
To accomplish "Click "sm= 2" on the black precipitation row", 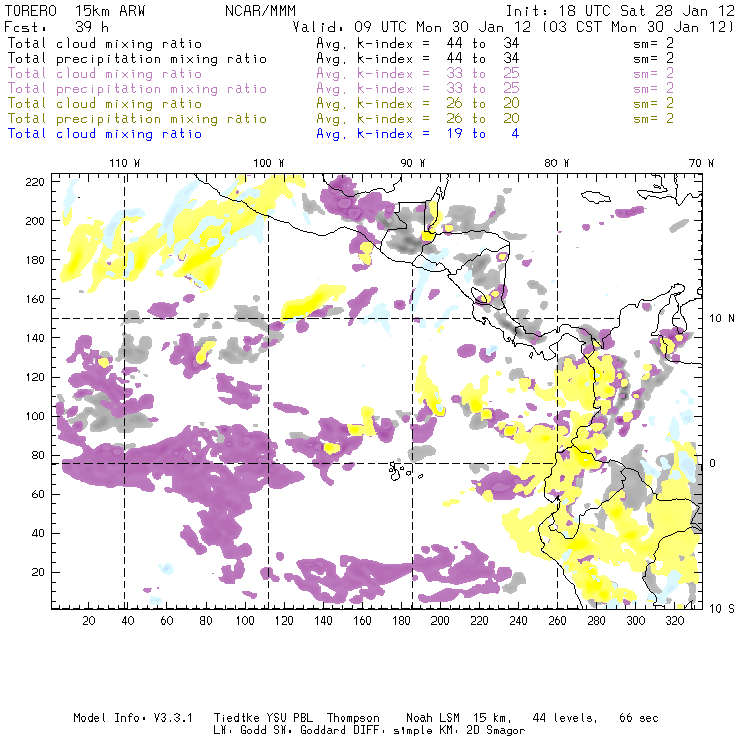I will point(653,59).
